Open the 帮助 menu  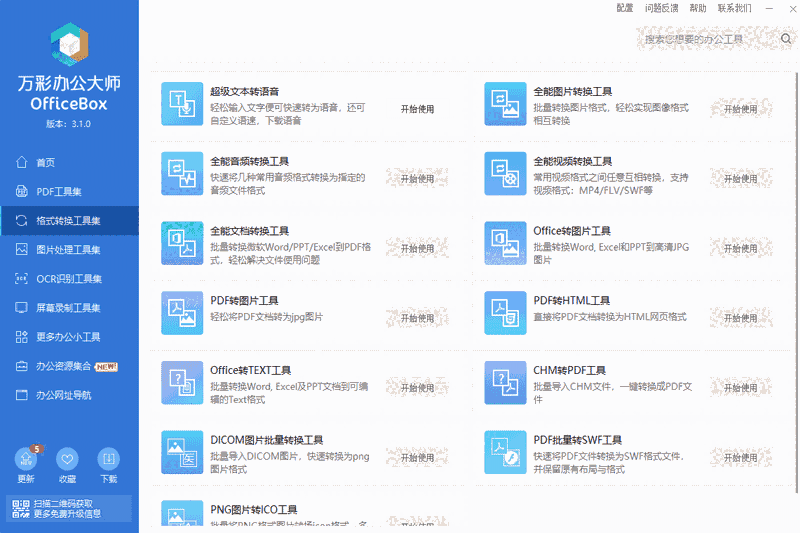[698, 8]
